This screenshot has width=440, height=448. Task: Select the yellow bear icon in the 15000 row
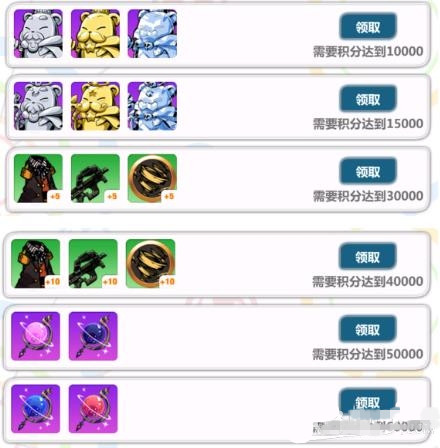pyautogui.click(x=95, y=106)
